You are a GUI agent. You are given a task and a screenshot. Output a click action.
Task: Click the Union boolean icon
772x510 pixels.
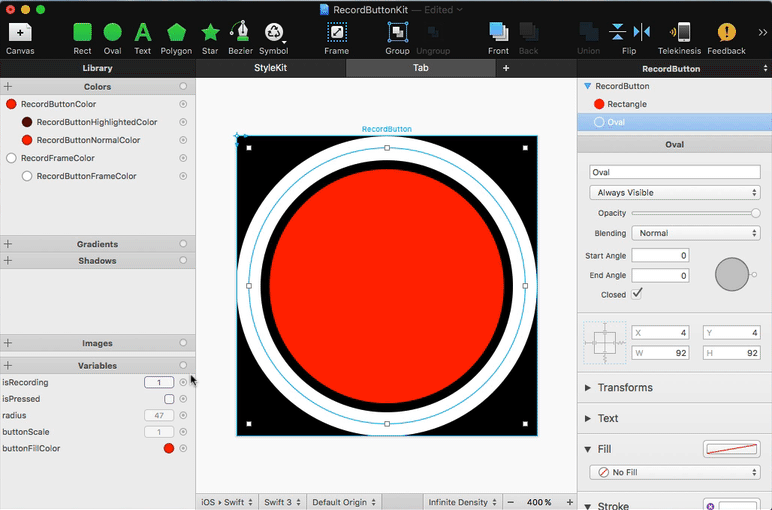(x=588, y=38)
